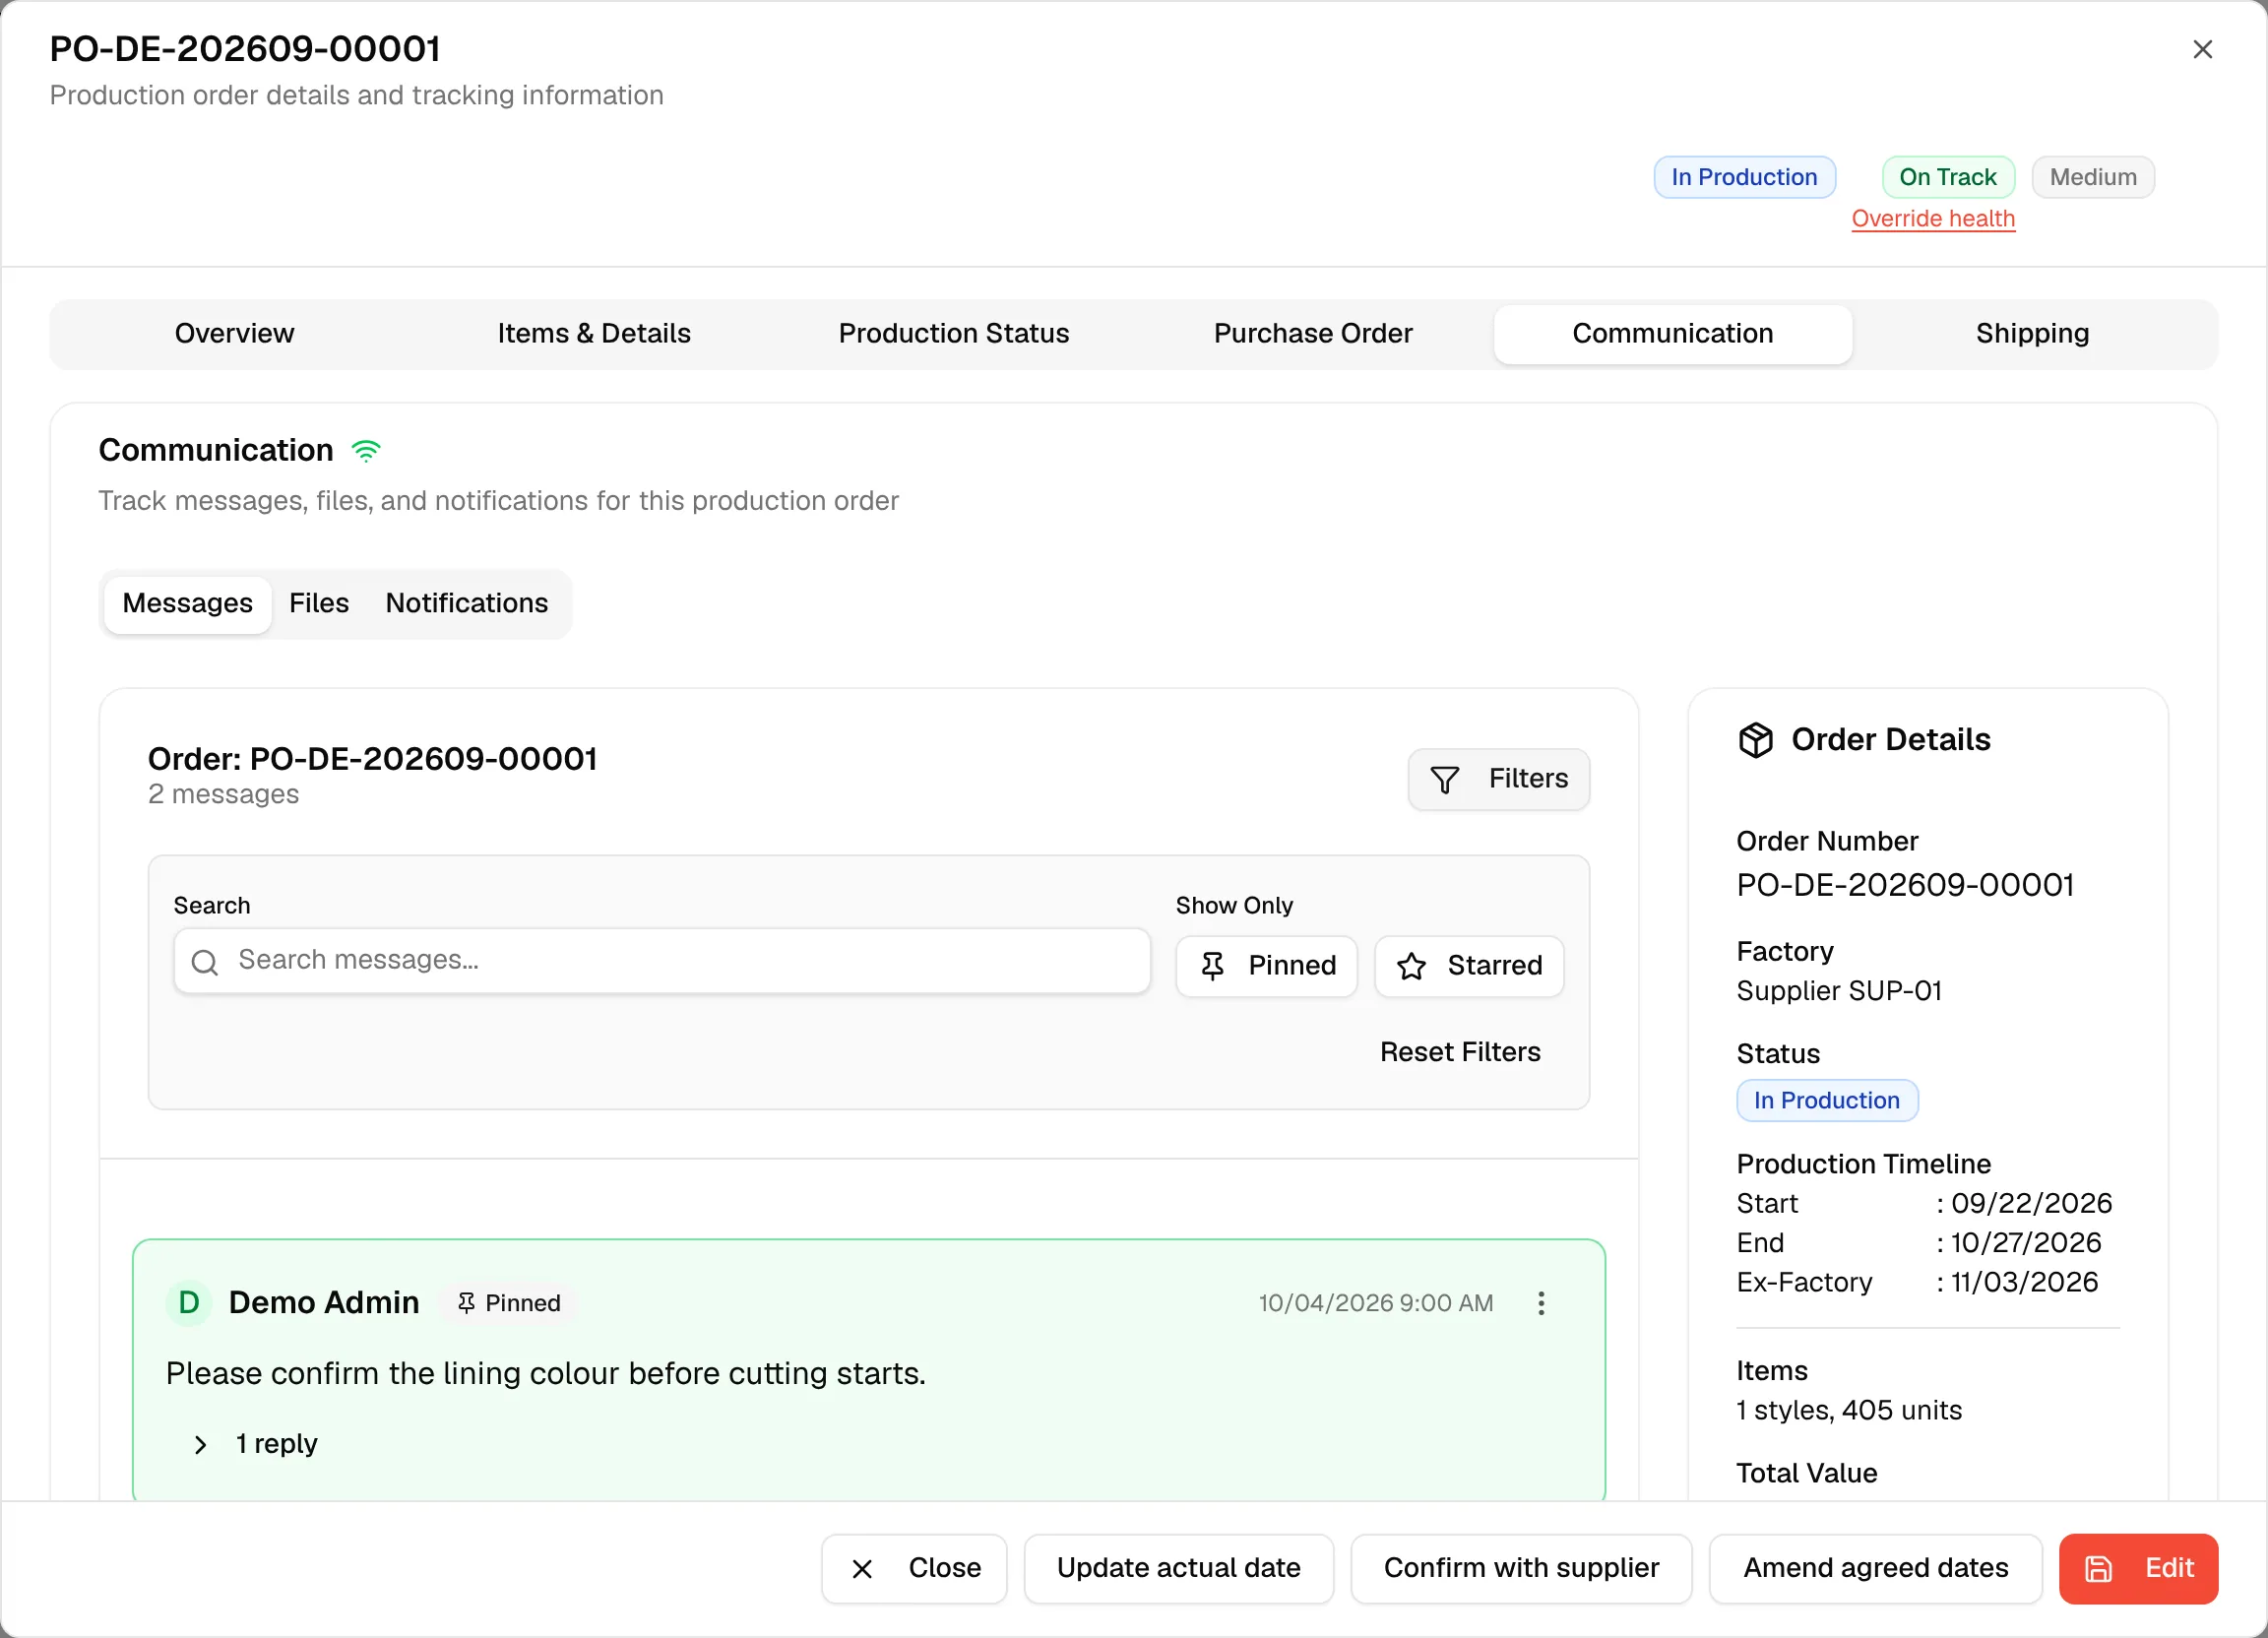Open the Items & Details tab

tap(594, 334)
